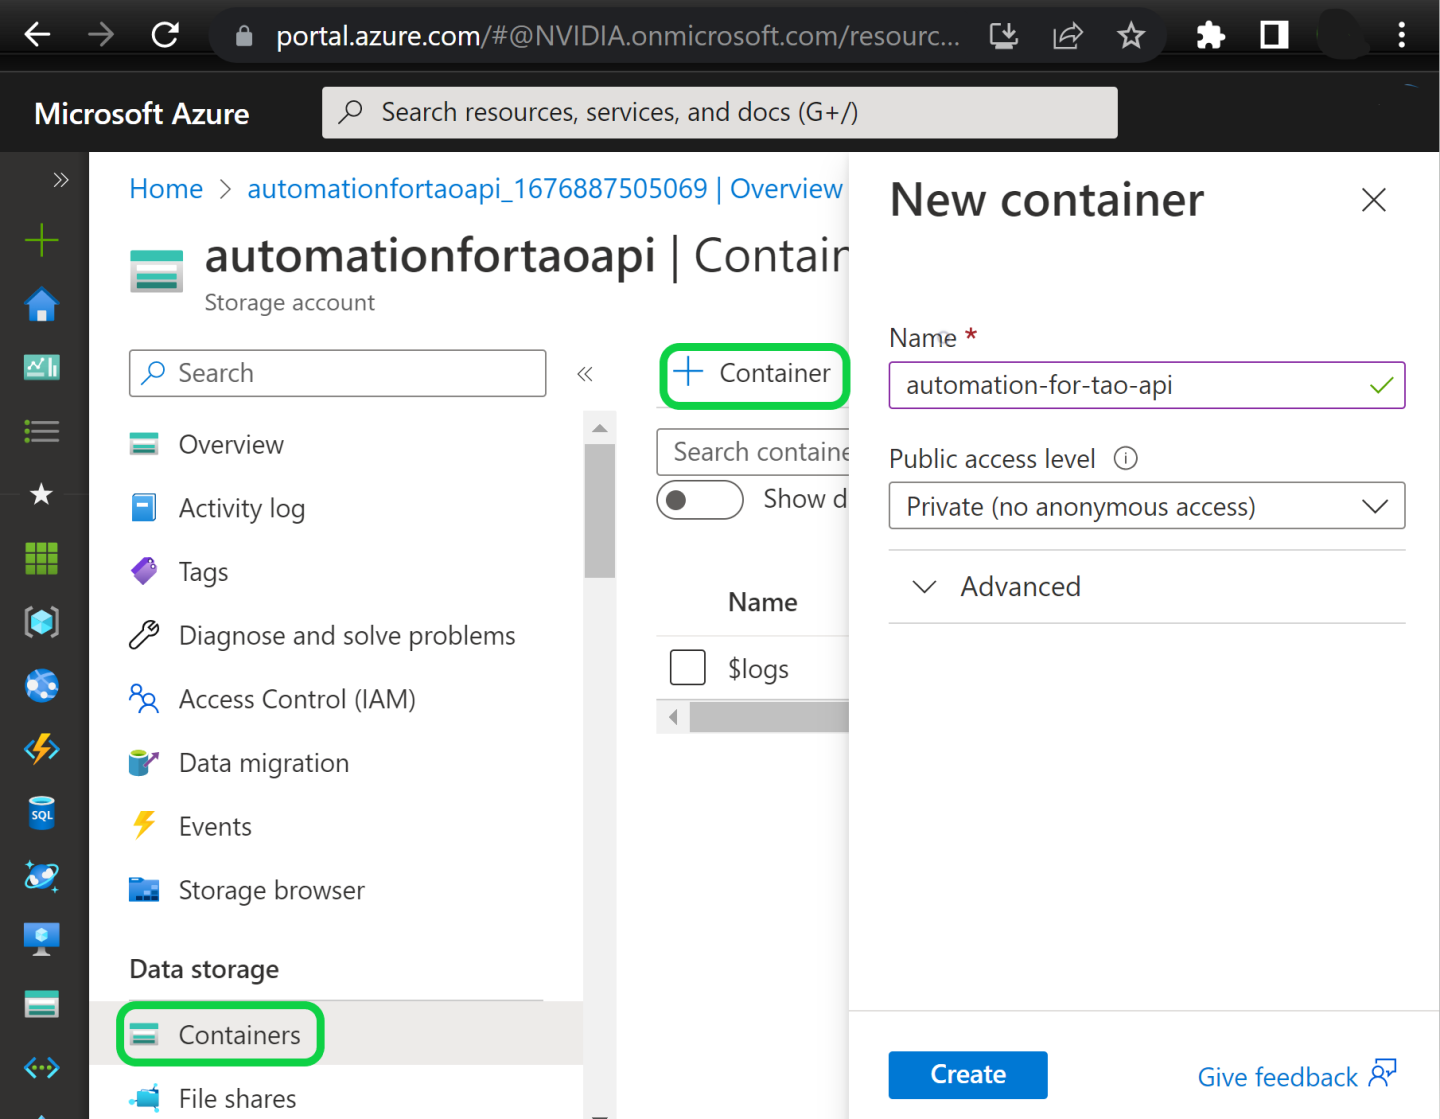The image size is (1440, 1119).
Task: Check the $logs container checkbox
Action: pos(688,667)
